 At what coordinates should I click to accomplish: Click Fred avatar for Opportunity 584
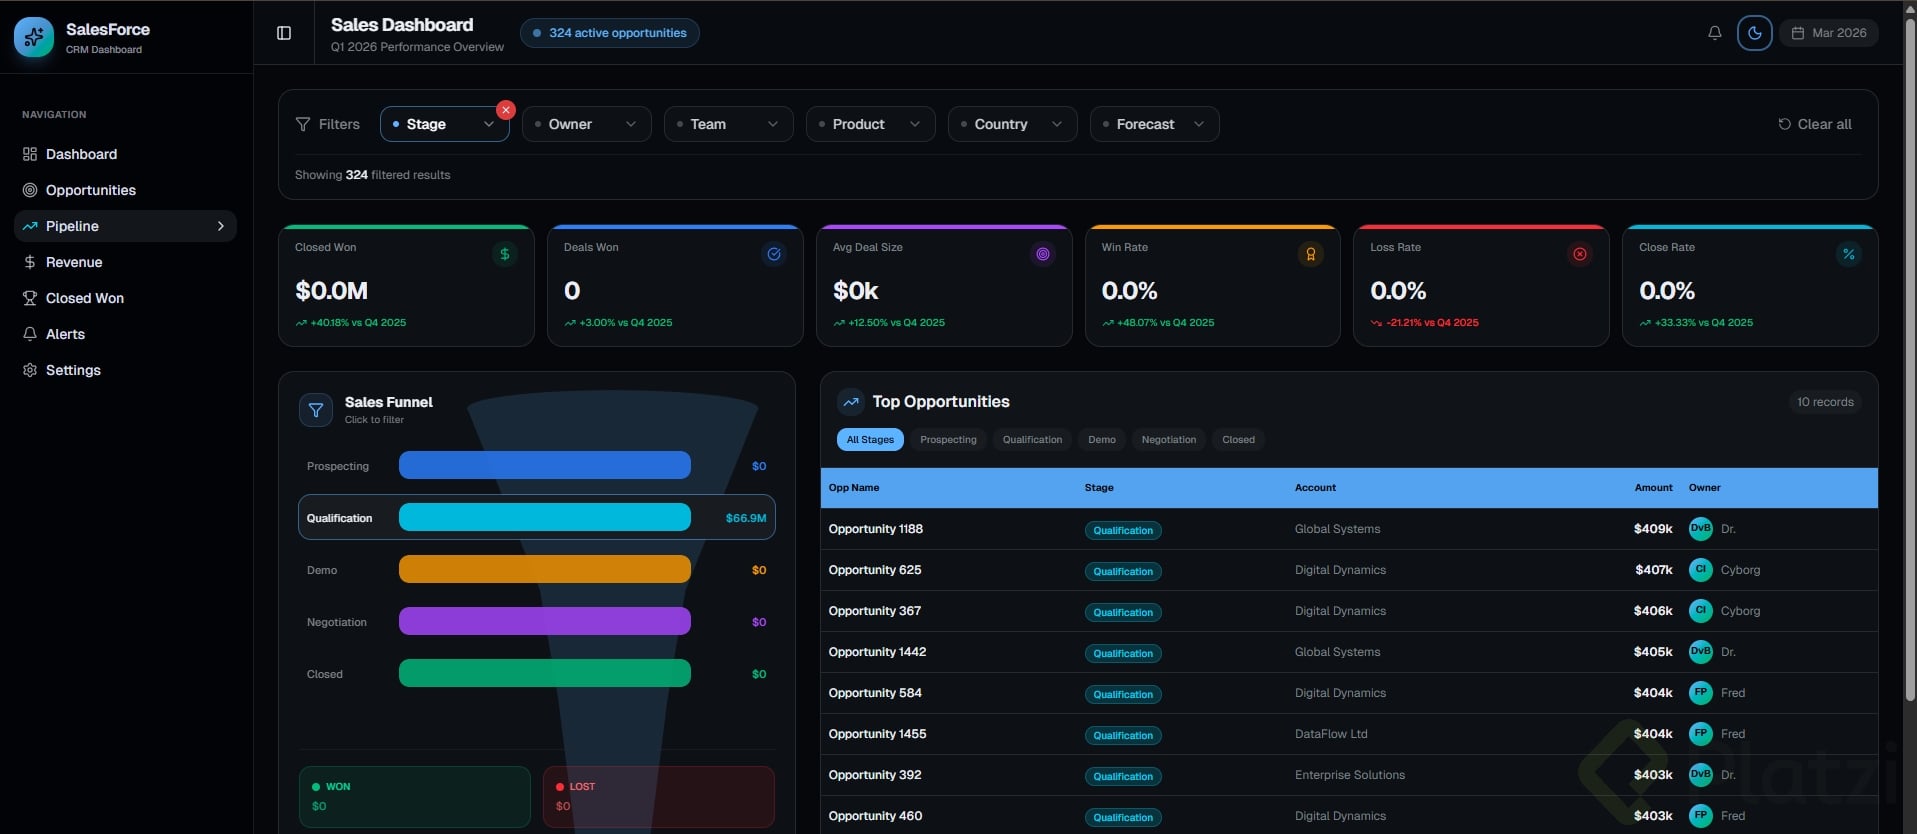1700,693
